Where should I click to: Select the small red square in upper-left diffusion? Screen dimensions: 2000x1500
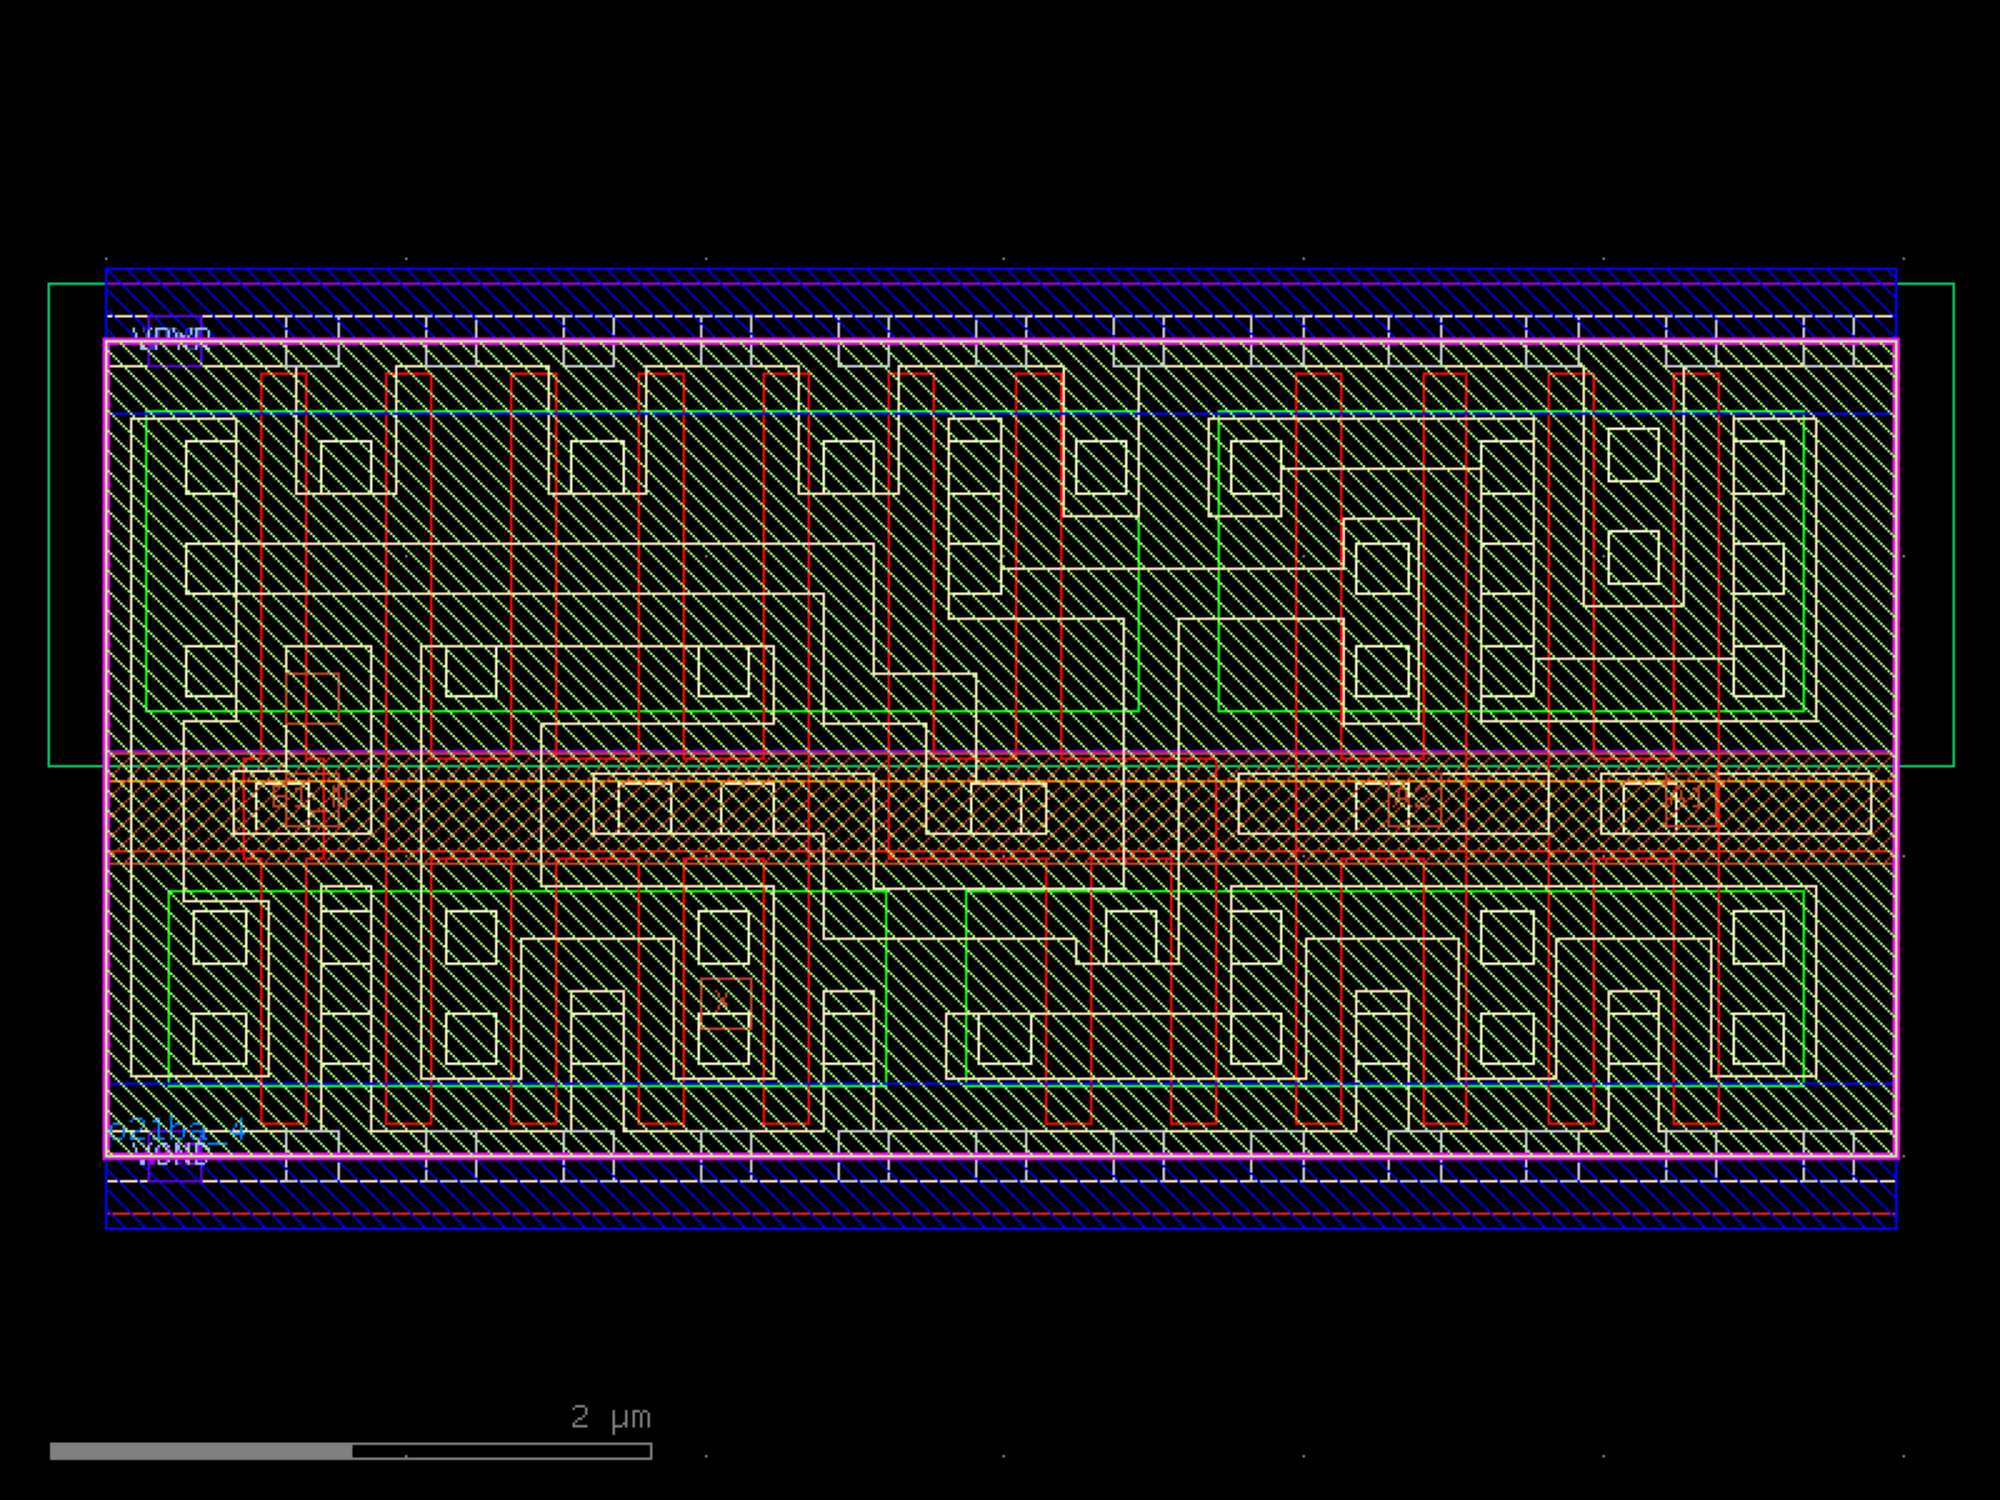point(312,697)
